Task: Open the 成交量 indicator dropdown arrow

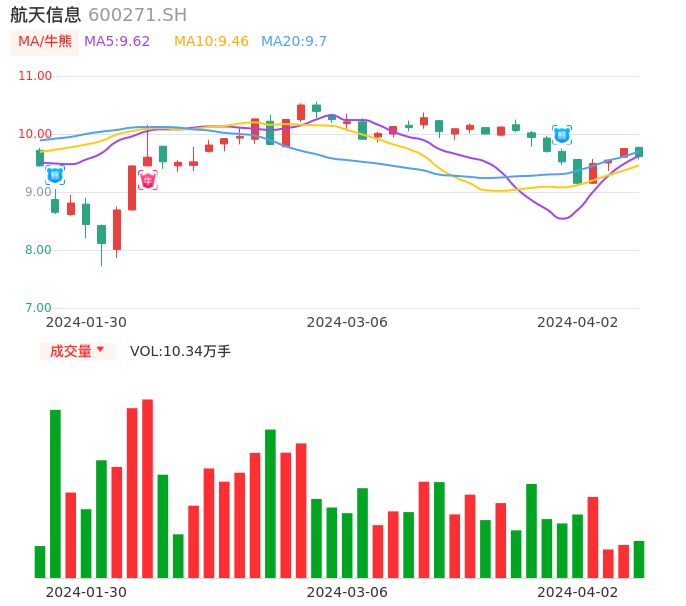Action: pyautogui.click(x=100, y=350)
